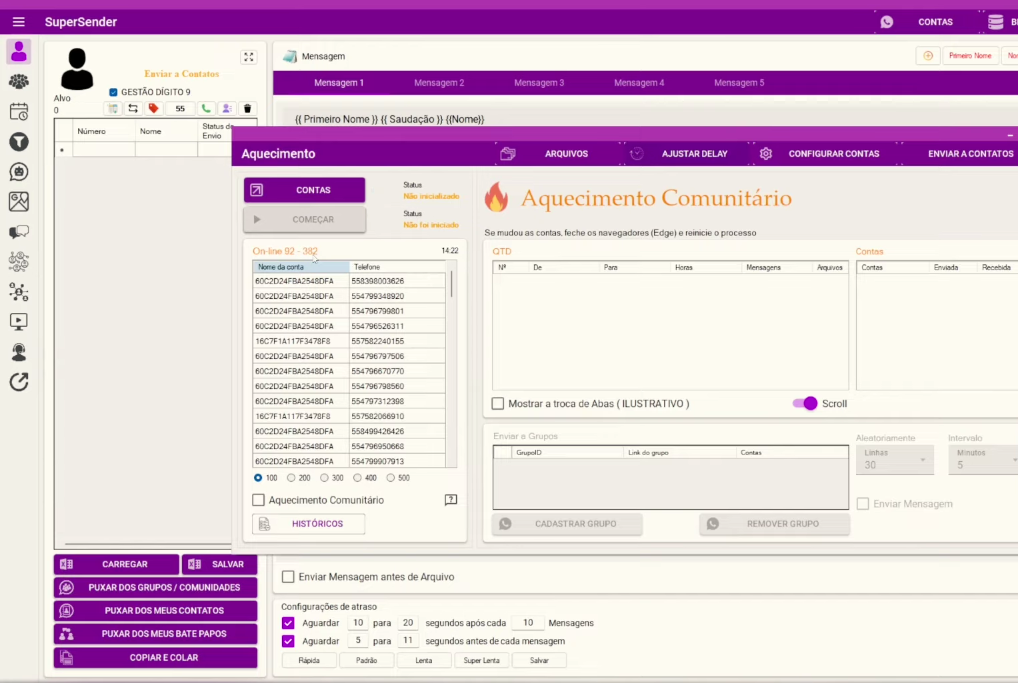Open the Linhas dropdown showing 30
This screenshot has height=683, width=1018.
click(895, 460)
